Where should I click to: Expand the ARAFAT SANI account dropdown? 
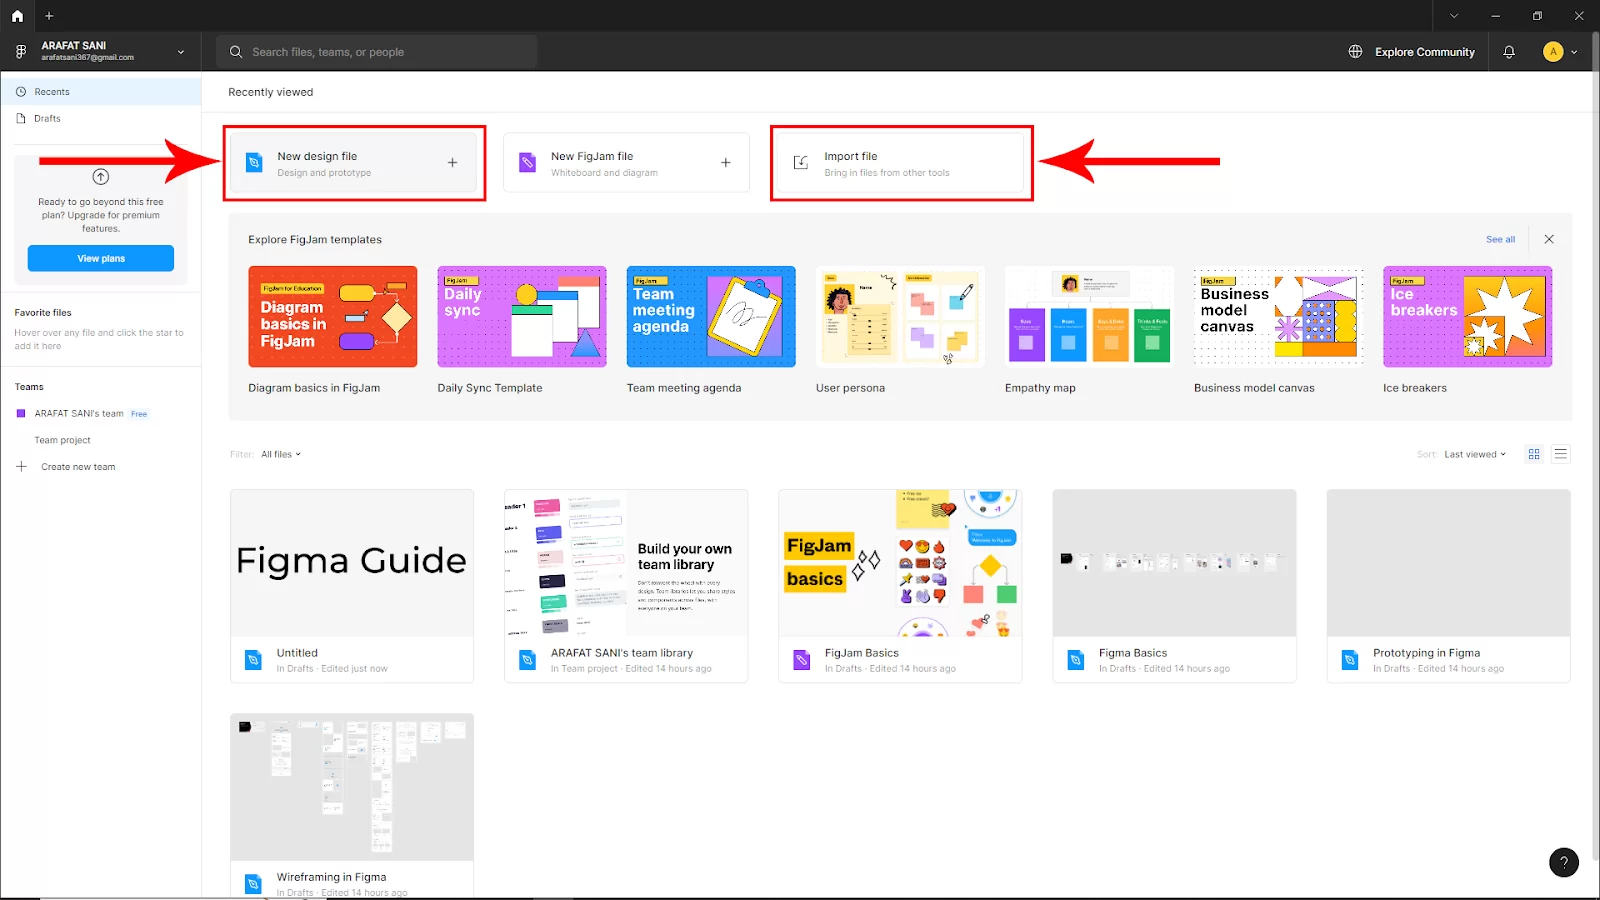181,52
